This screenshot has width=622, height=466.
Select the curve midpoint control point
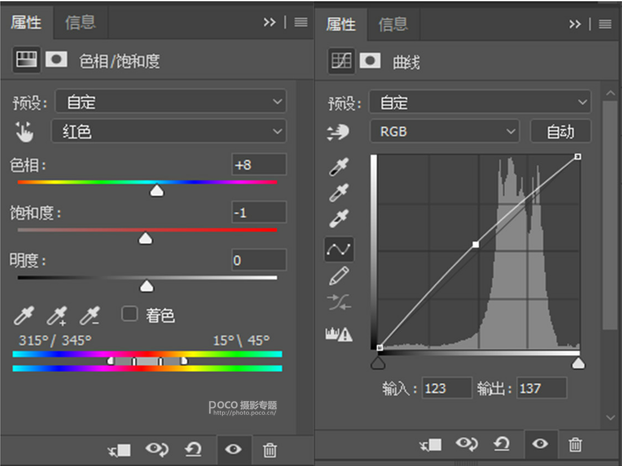pyautogui.click(x=476, y=245)
